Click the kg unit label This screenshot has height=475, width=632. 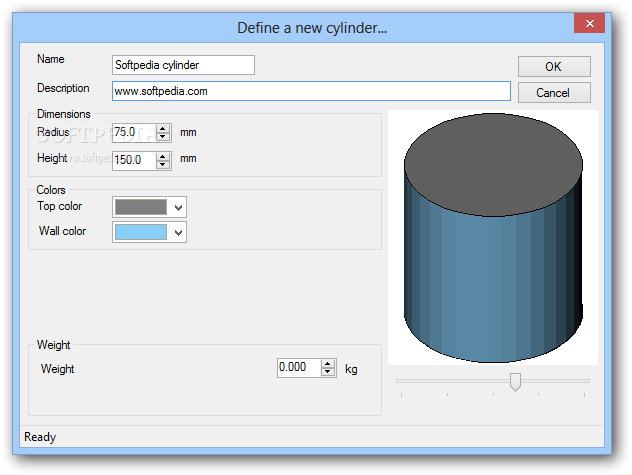[351, 369]
